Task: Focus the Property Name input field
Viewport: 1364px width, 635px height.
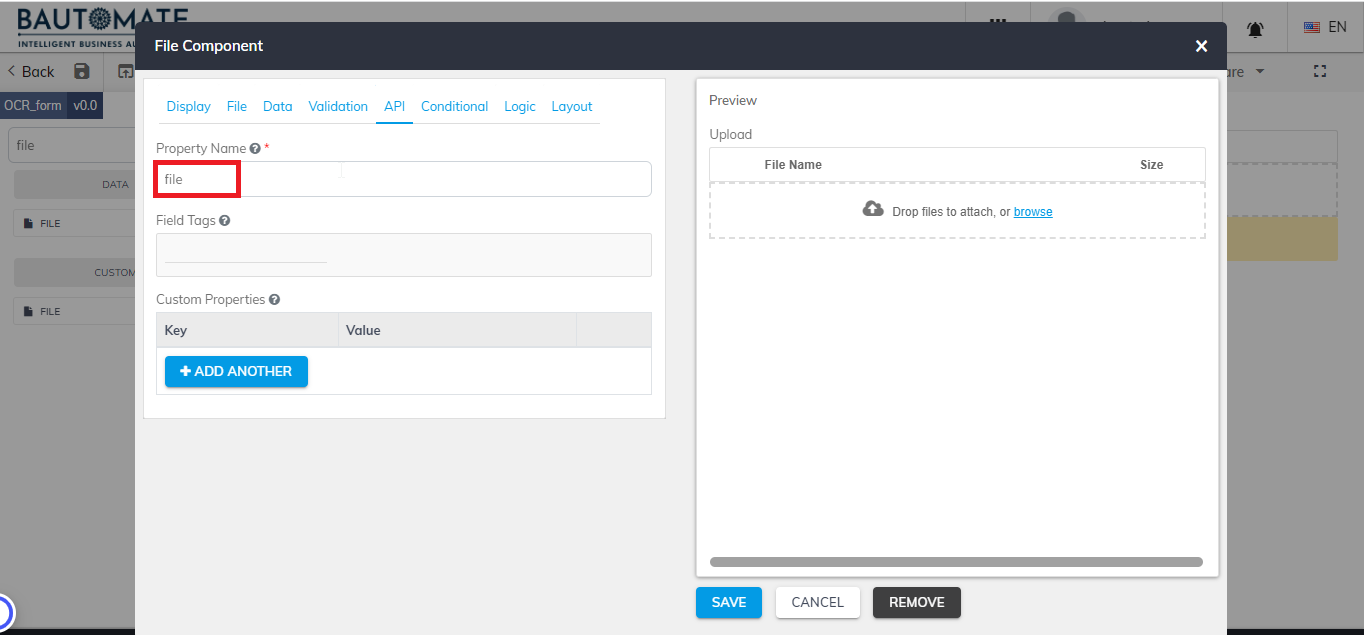Action: [x=404, y=179]
